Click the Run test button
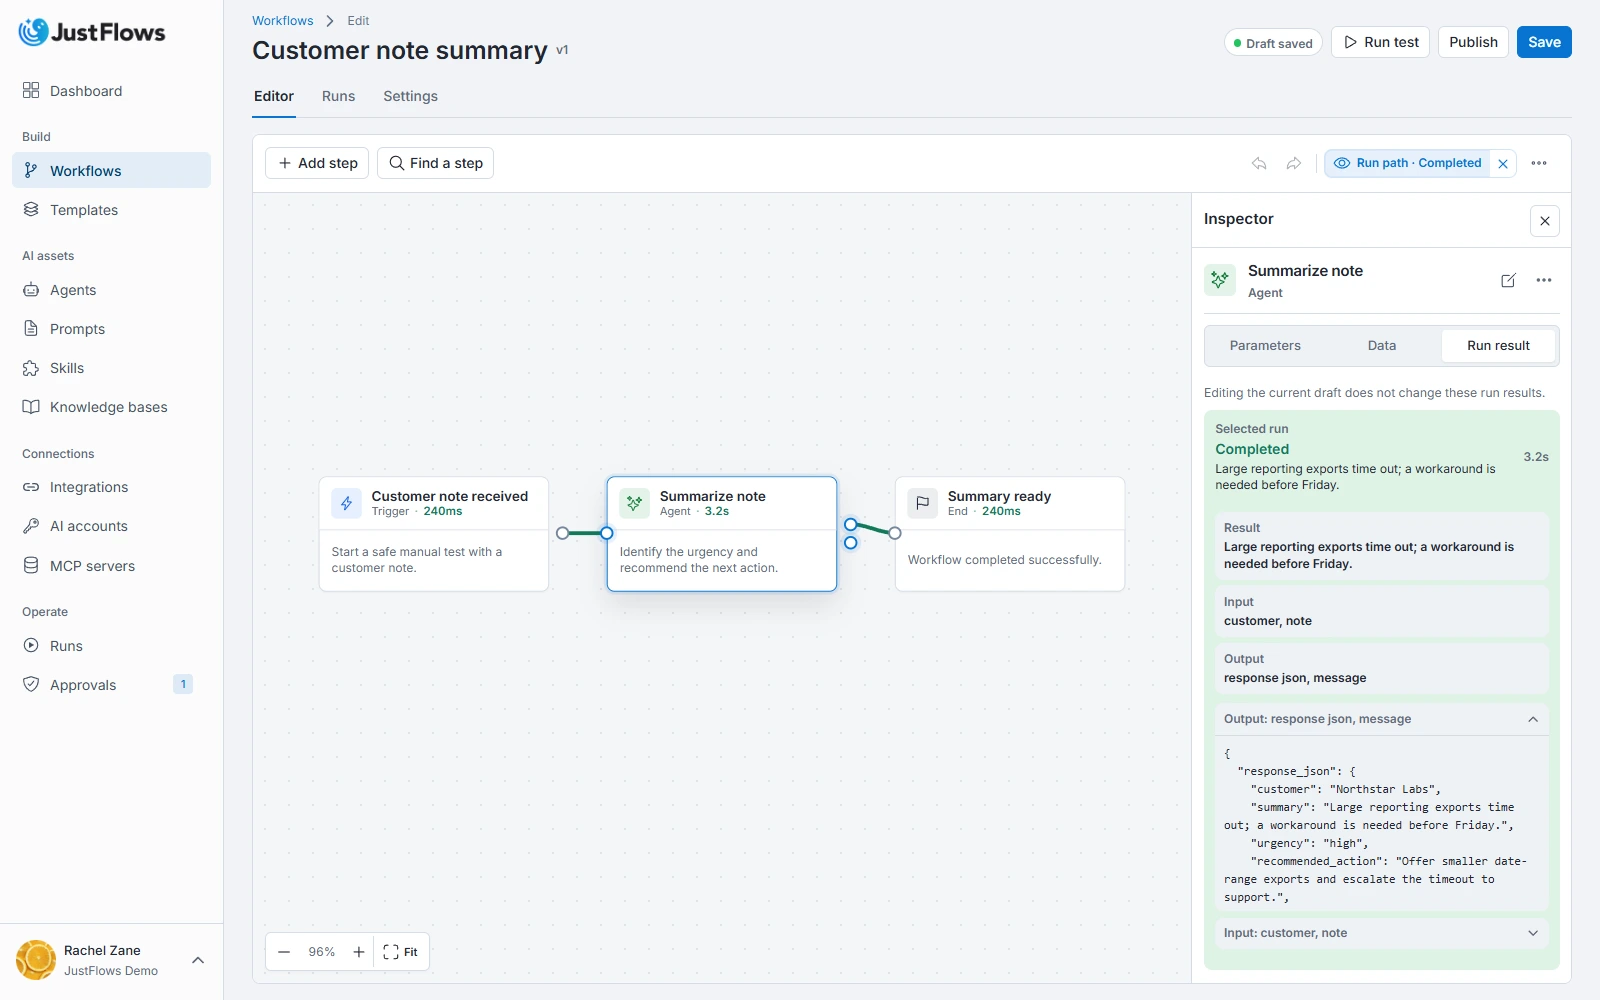Viewport: 1600px width, 1000px height. point(1380,42)
